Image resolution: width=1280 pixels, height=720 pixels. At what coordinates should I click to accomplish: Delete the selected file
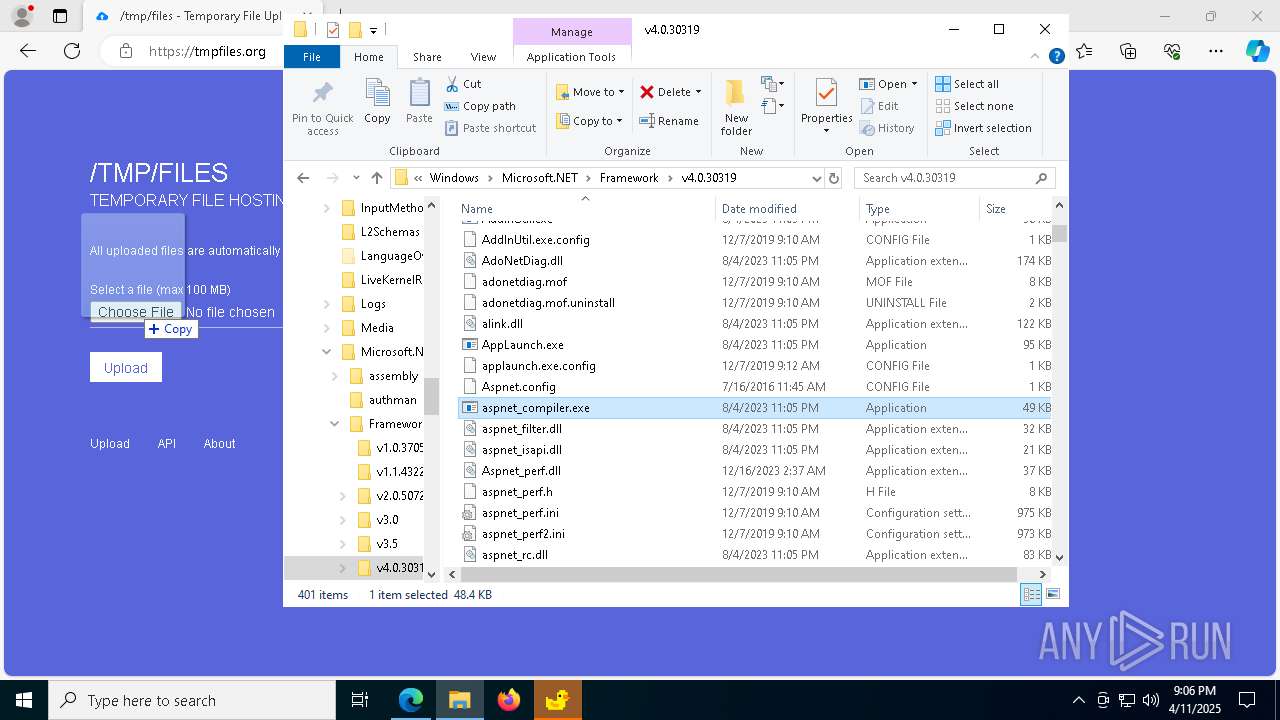click(x=666, y=92)
